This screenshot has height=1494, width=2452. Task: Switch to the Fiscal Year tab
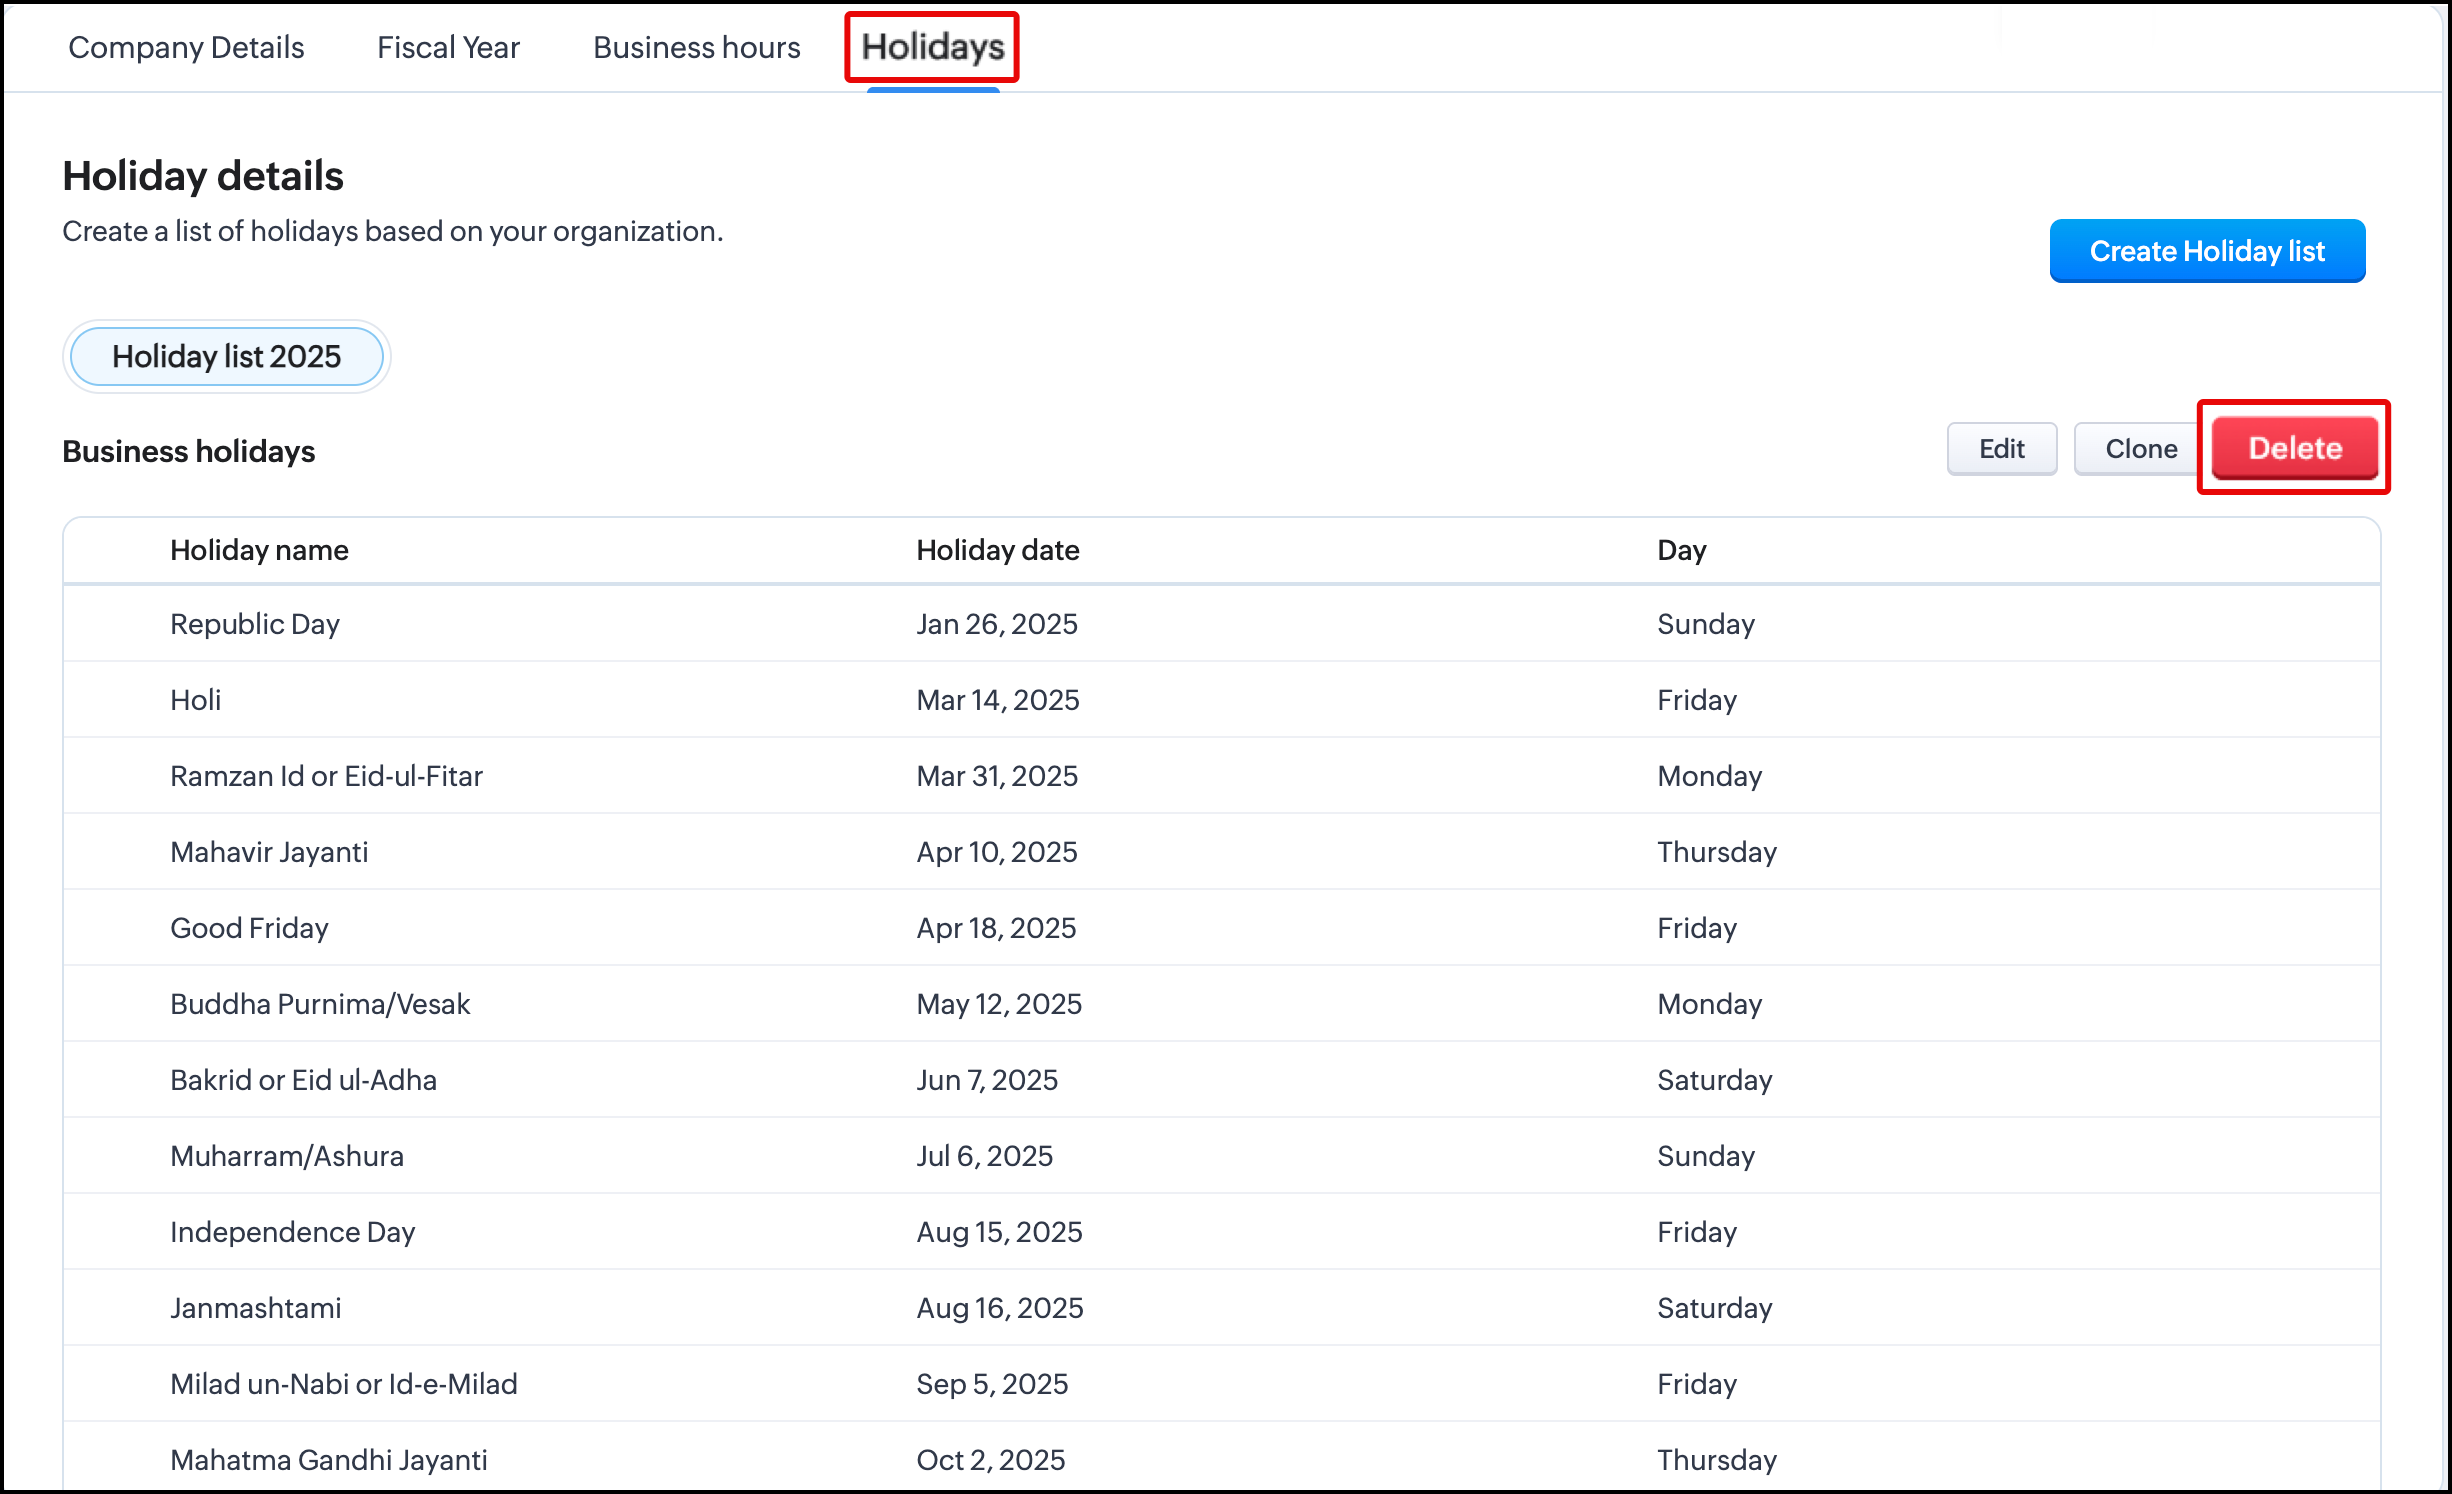point(448,47)
